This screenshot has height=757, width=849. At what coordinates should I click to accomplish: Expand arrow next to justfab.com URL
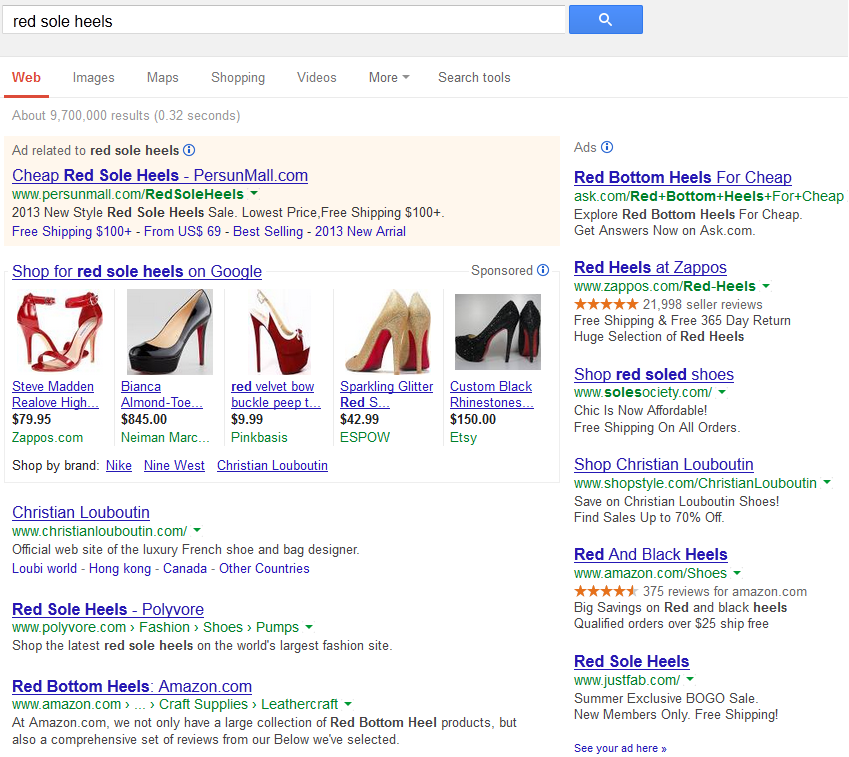[690, 678]
